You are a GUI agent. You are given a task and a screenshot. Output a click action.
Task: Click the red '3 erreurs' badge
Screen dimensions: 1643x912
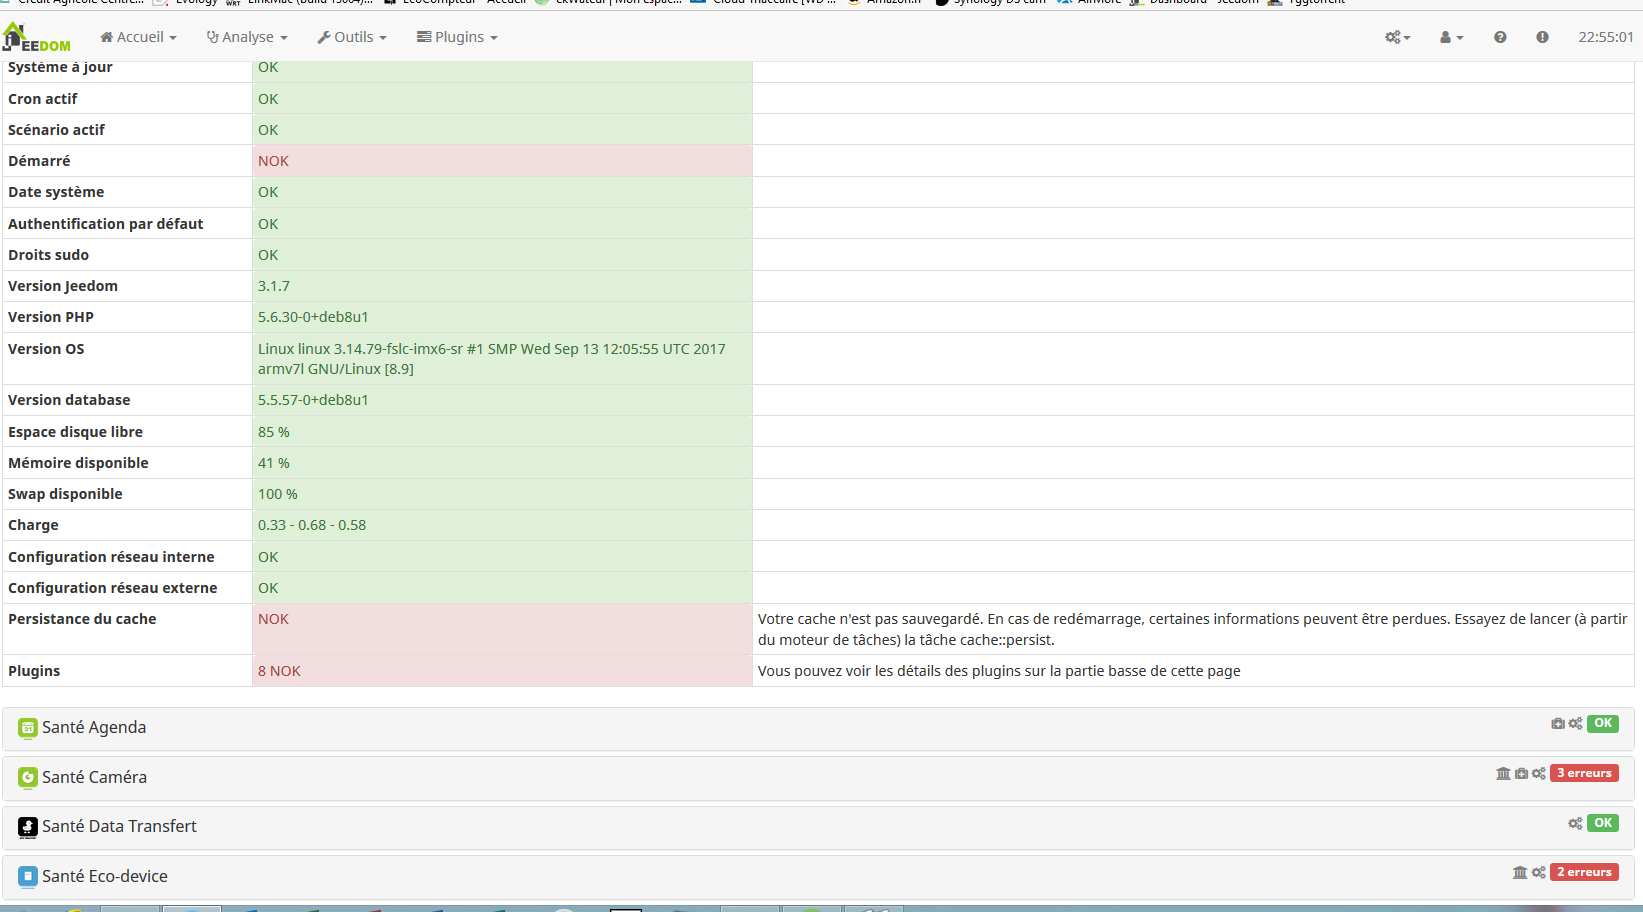pos(1584,773)
